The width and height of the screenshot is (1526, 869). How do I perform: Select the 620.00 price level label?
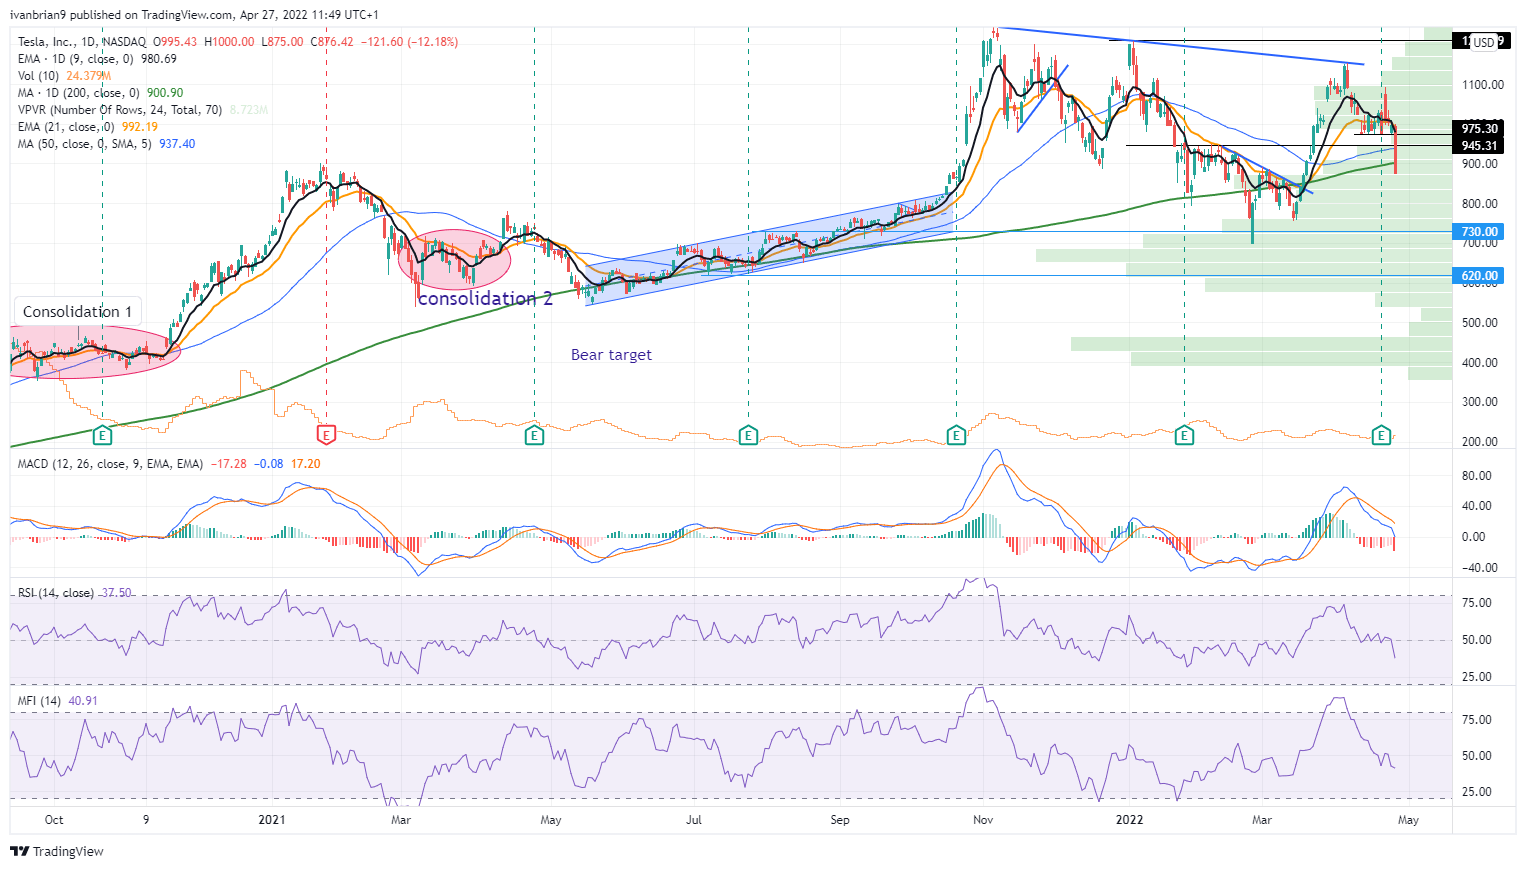(1479, 276)
